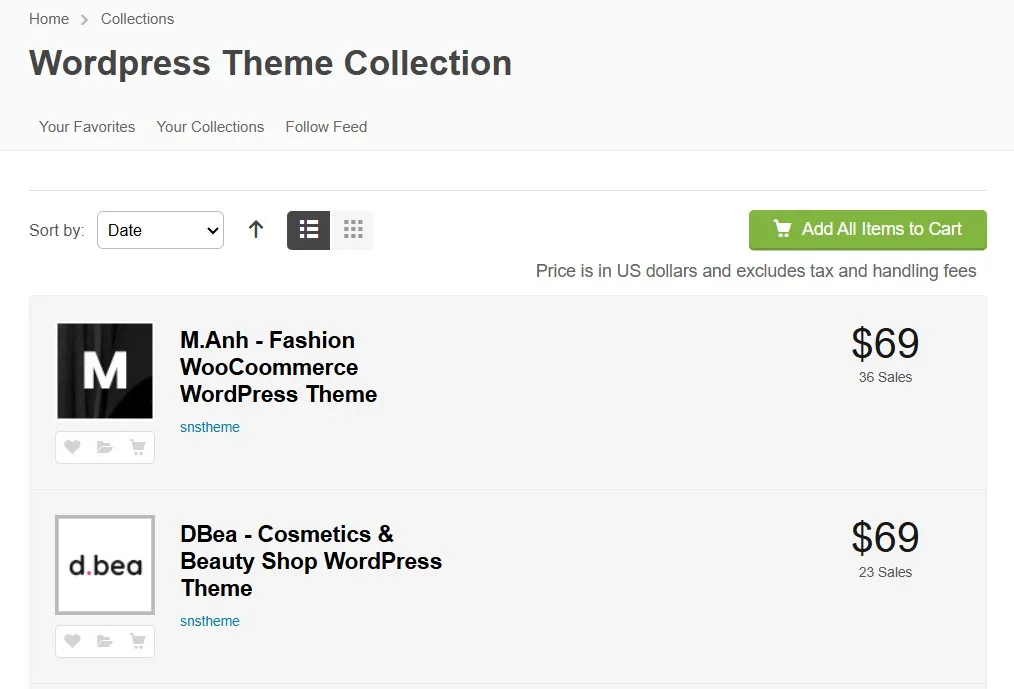The image size is (1014, 689).
Task: Open DBea Cosmetics & Beauty Shop title
Action: 310,561
